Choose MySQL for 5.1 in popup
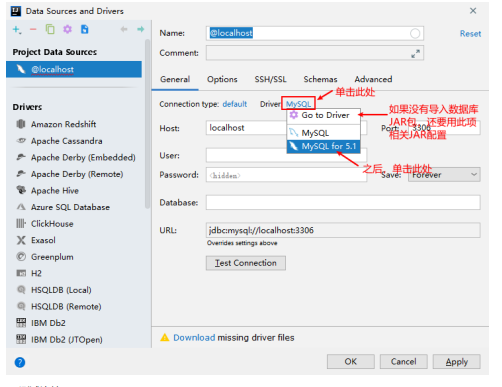 click(323, 146)
